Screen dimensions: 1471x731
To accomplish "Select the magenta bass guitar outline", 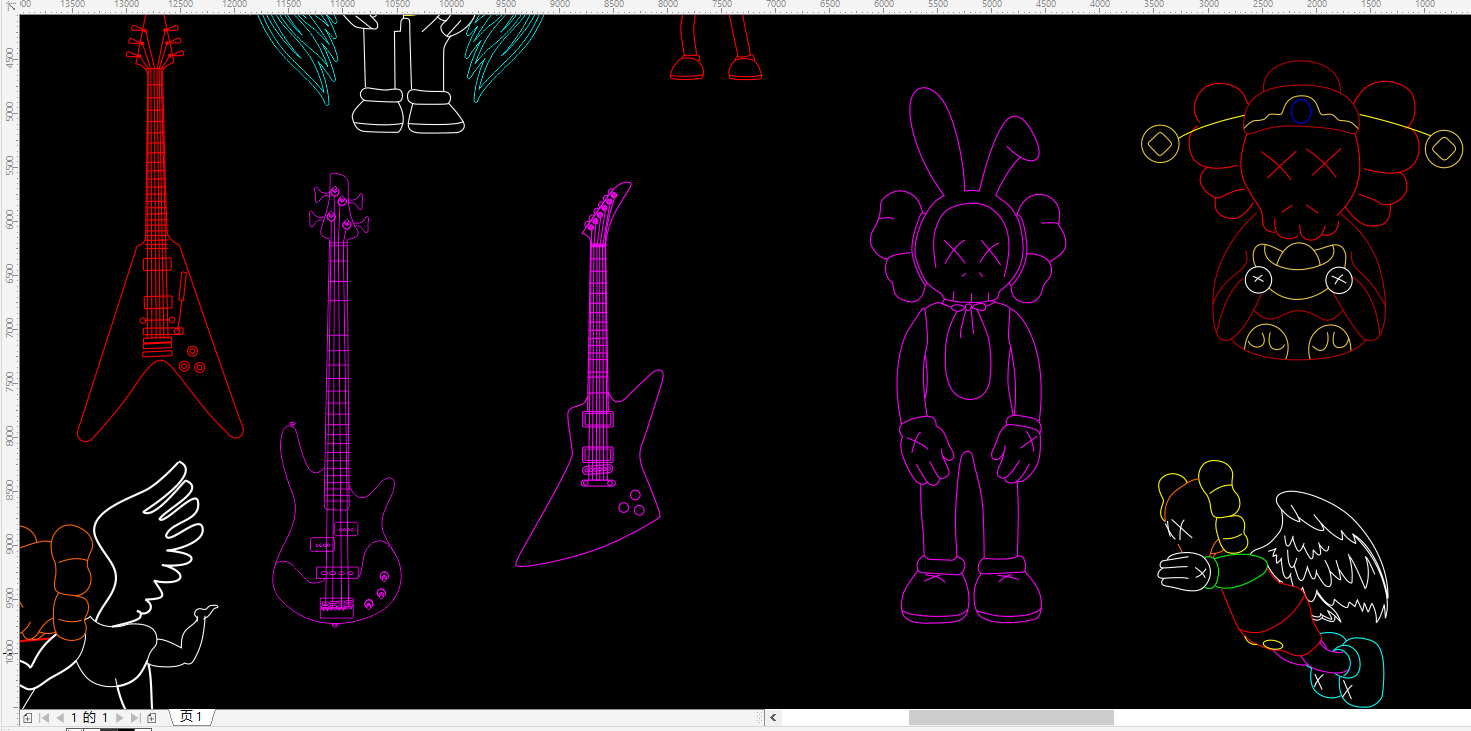I will point(336,400).
